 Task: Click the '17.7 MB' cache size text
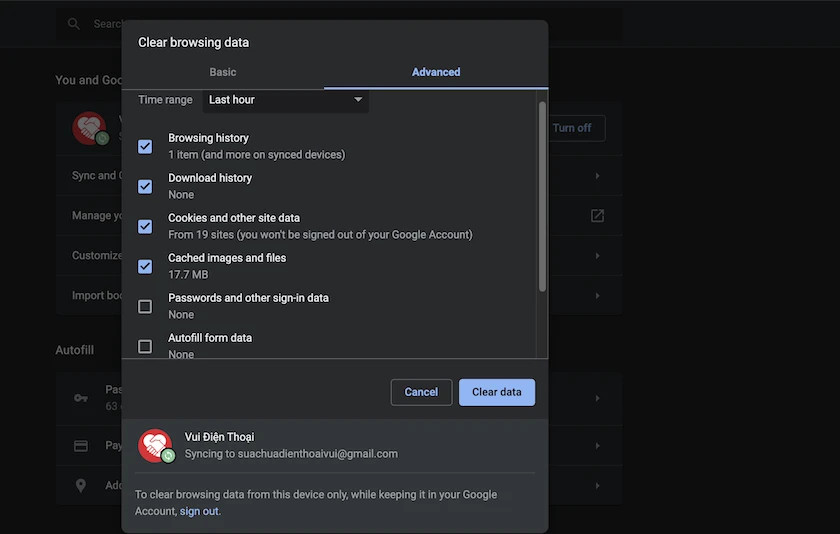click(x=188, y=275)
